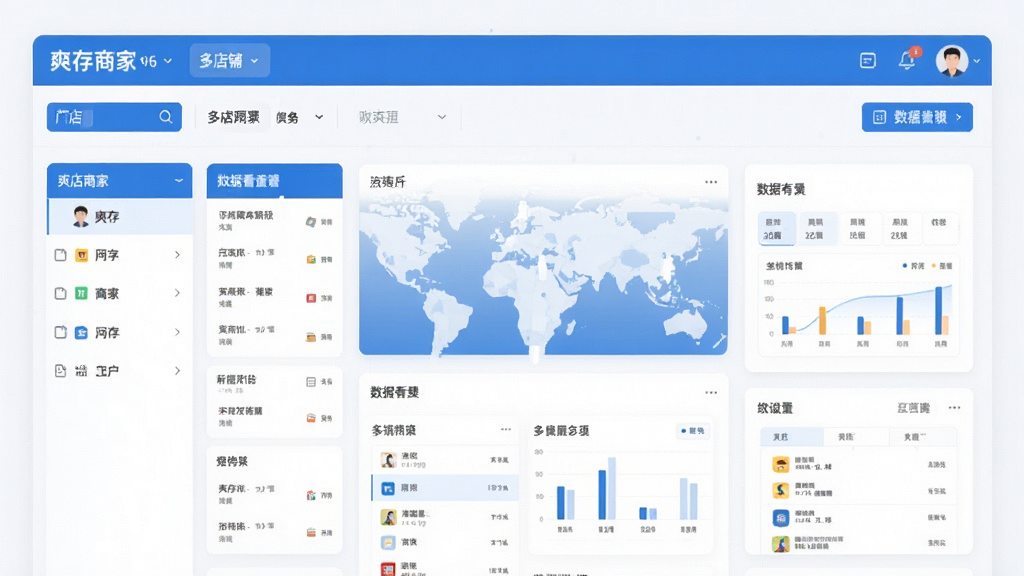Click the orange umbrella icon in the bottom-right list
This screenshot has height=576, width=1024.
[780, 464]
